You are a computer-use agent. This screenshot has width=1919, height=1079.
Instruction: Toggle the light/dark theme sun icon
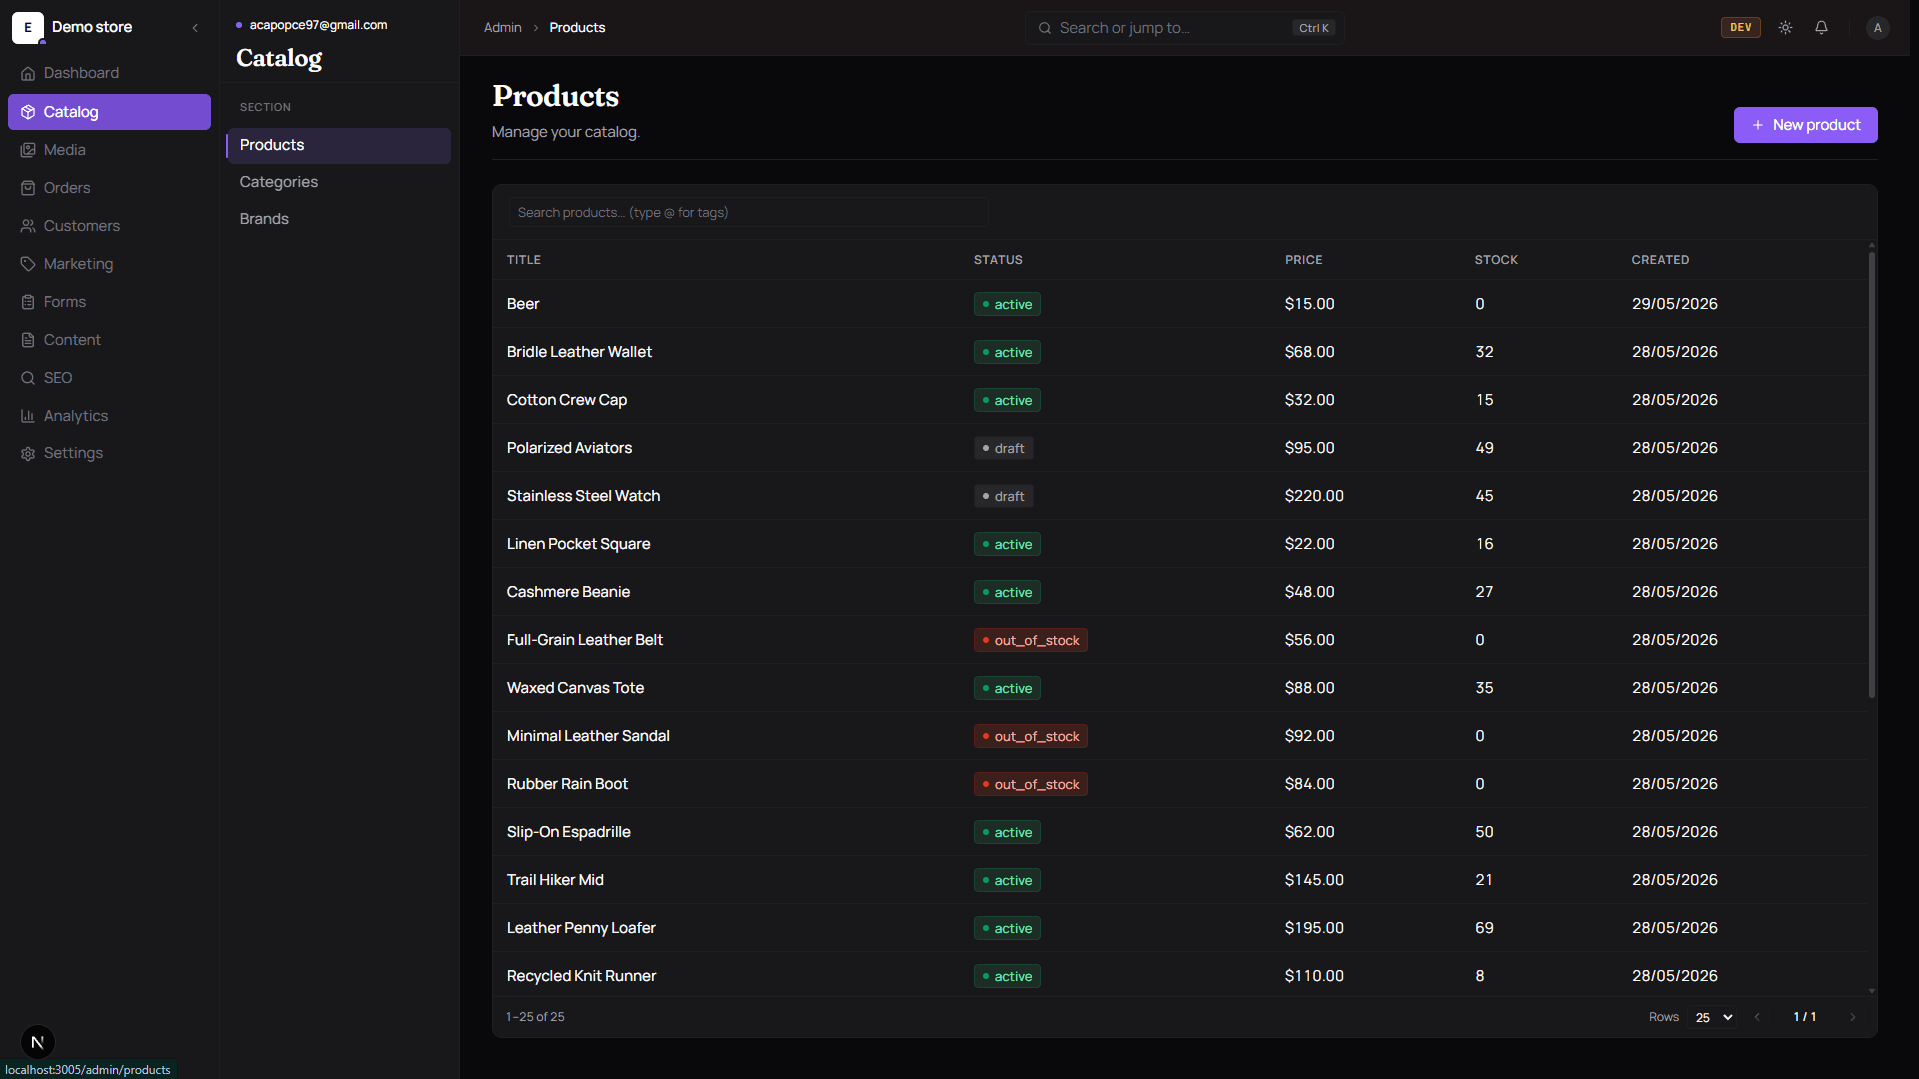tap(1785, 28)
